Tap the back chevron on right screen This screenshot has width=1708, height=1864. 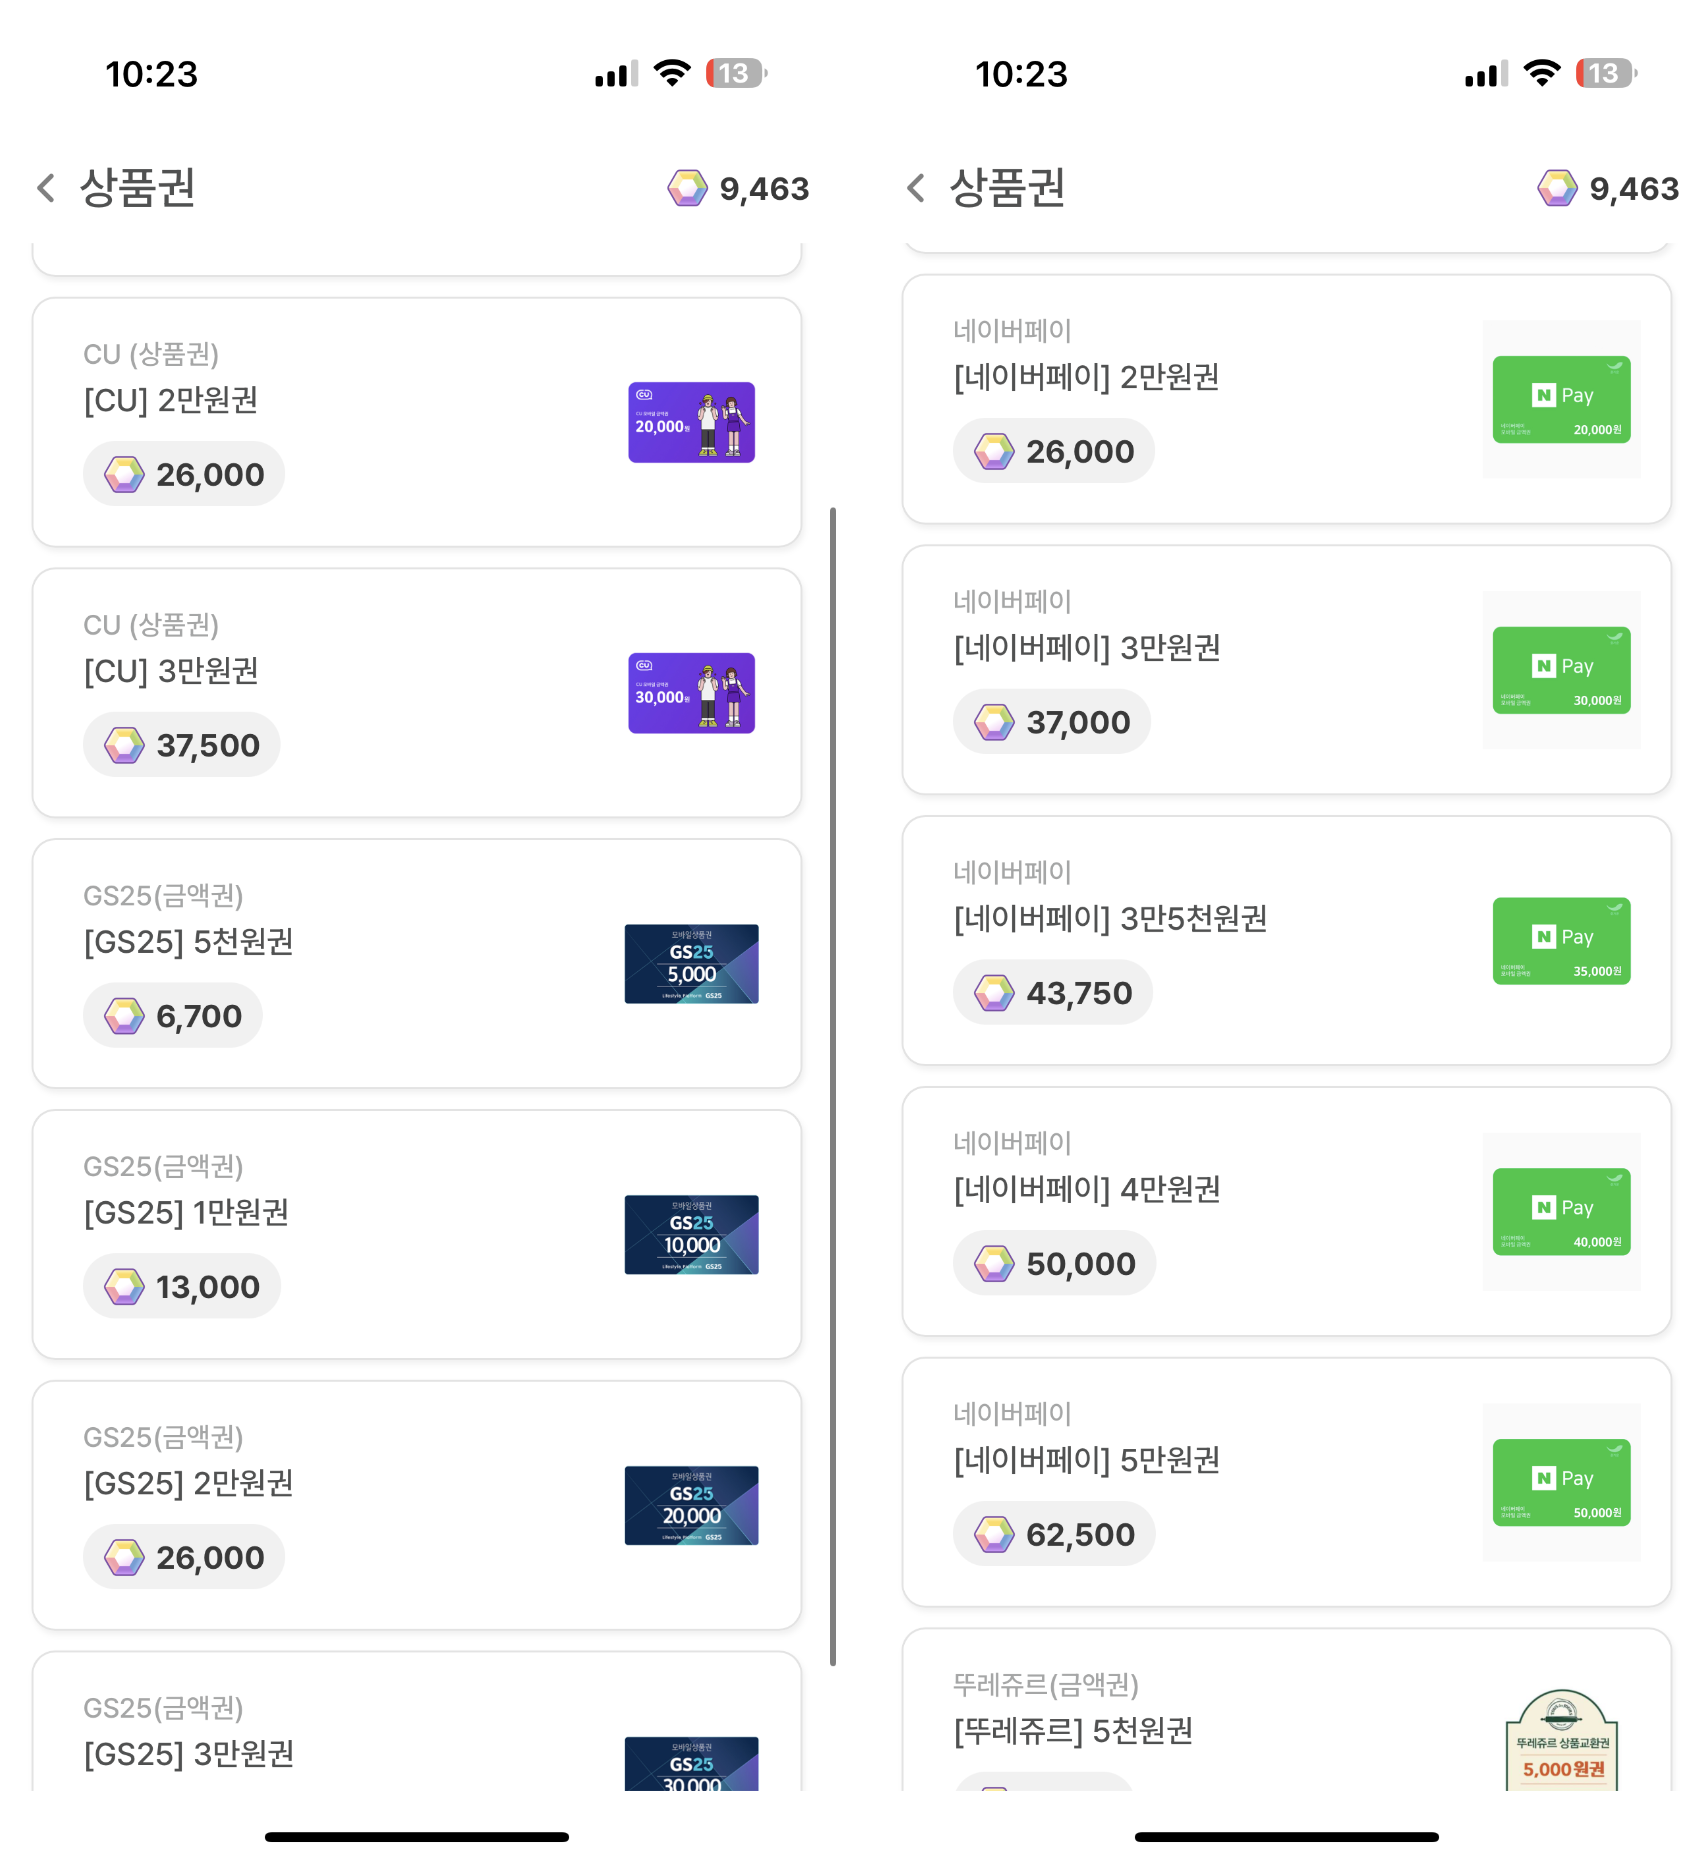pyautogui.click(x=916, y=188)
